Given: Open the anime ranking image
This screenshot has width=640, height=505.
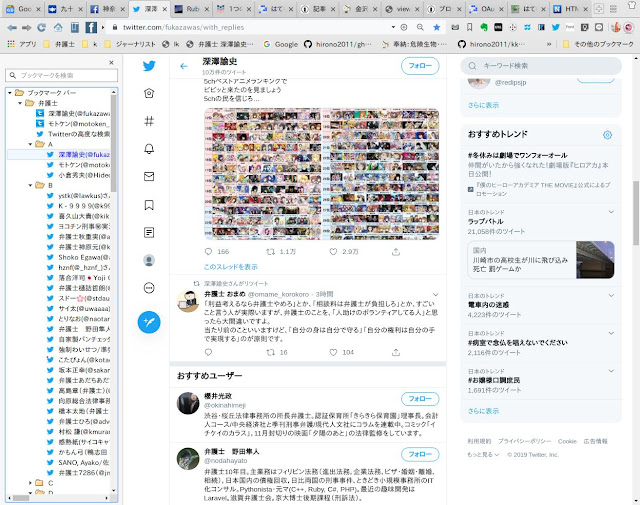Looking at the screenshot, I should [x=321, y=174].
